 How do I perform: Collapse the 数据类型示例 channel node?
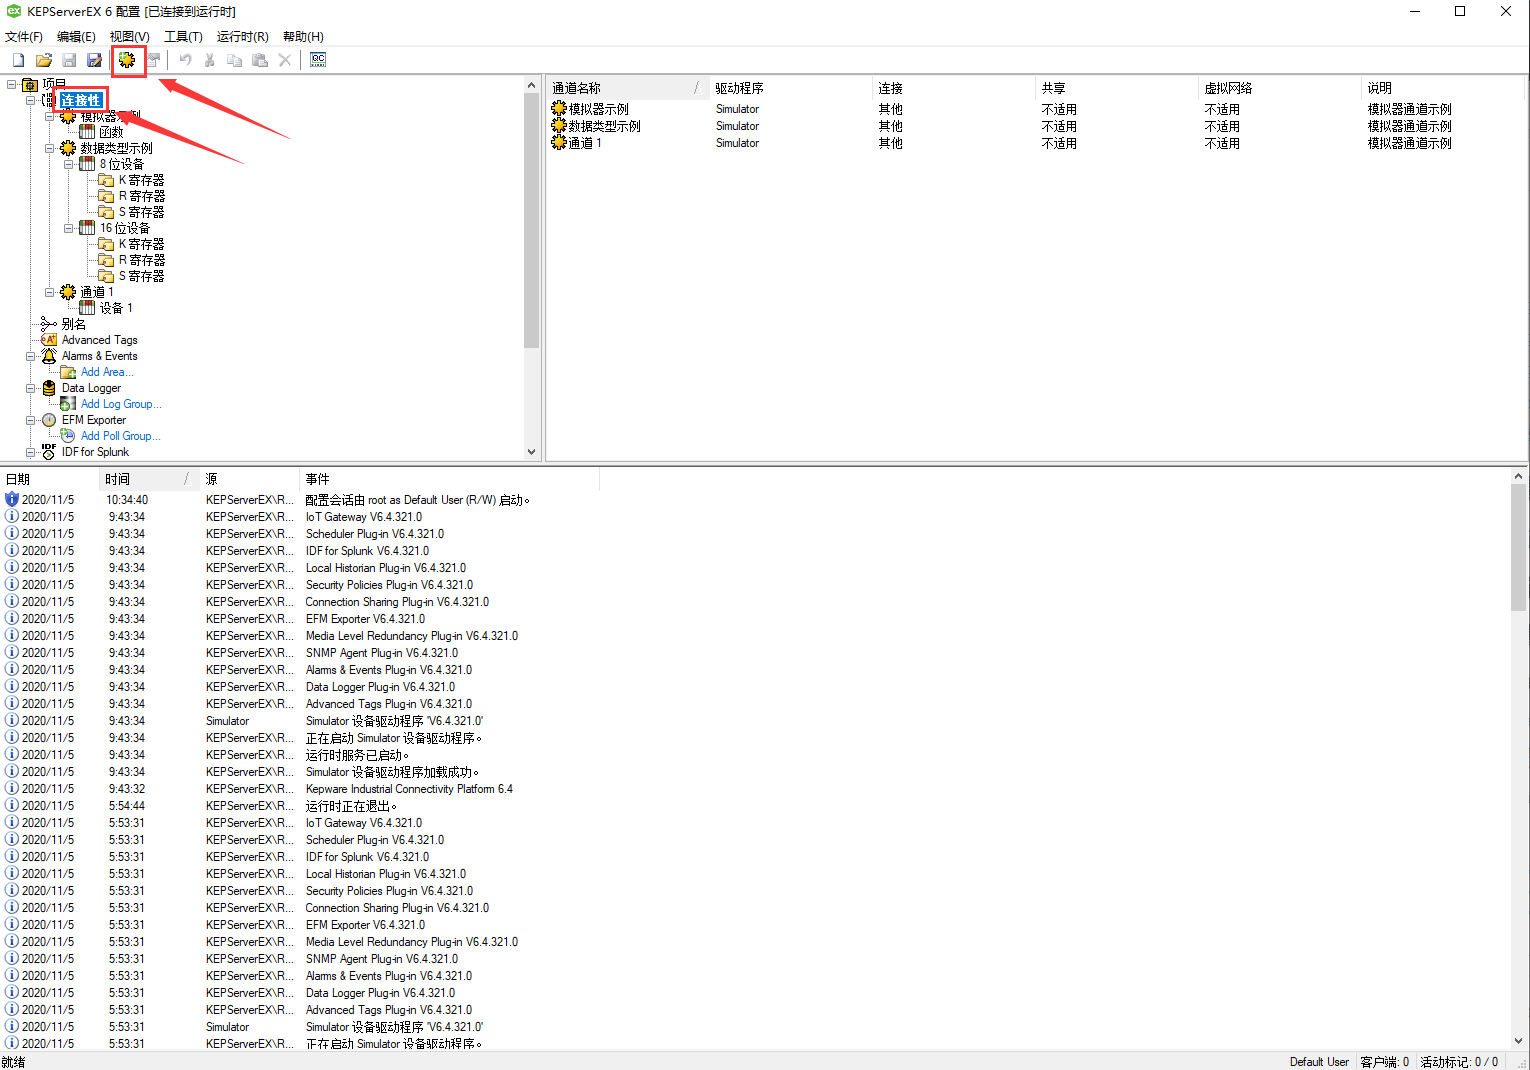[x=49, y=148]
